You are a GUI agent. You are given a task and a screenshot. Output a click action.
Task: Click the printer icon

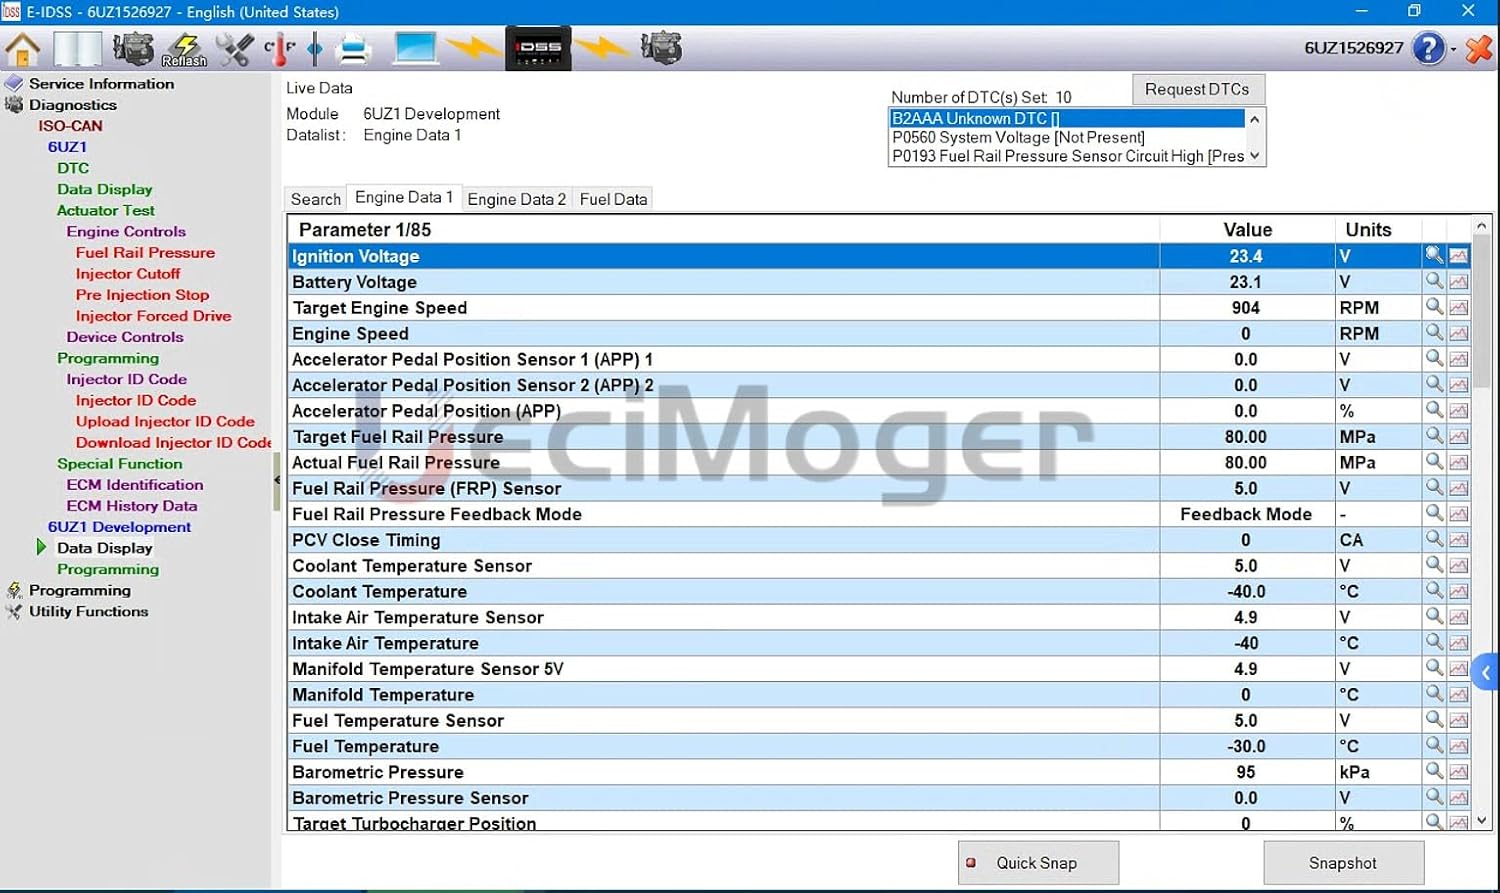pos(353,48)
